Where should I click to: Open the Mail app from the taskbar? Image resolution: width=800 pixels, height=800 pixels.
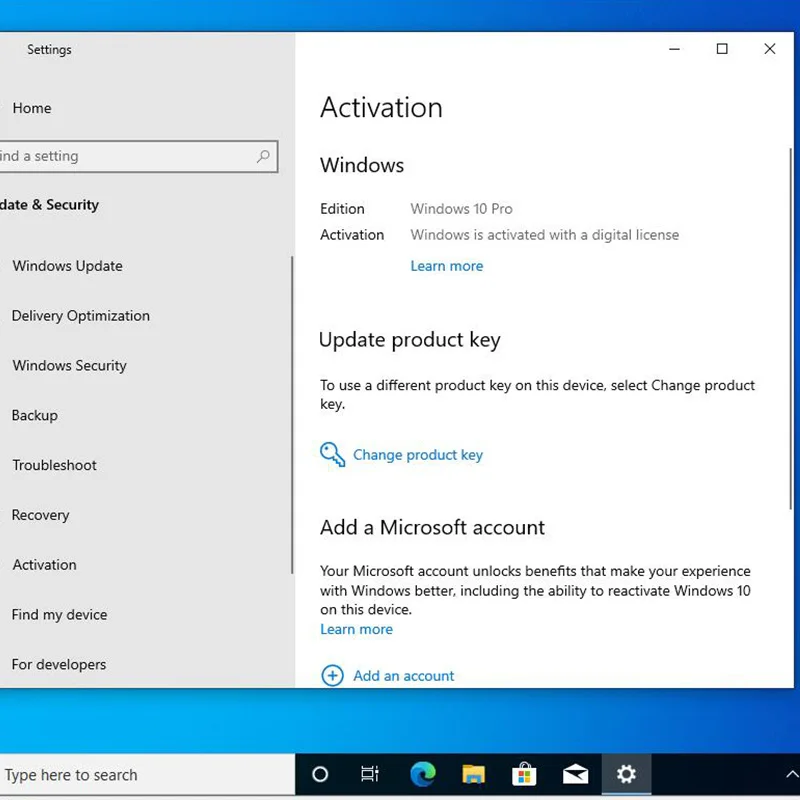(x=575, y=774)
